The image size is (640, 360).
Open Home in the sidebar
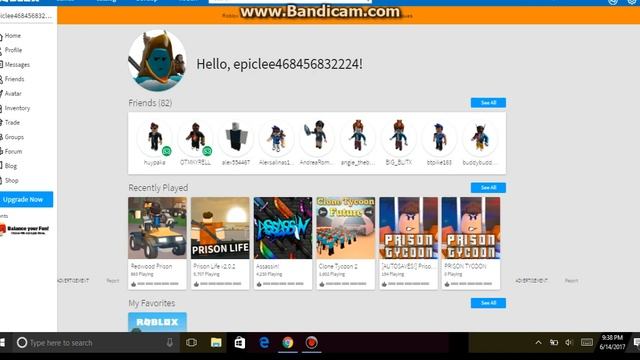point(12,36)
